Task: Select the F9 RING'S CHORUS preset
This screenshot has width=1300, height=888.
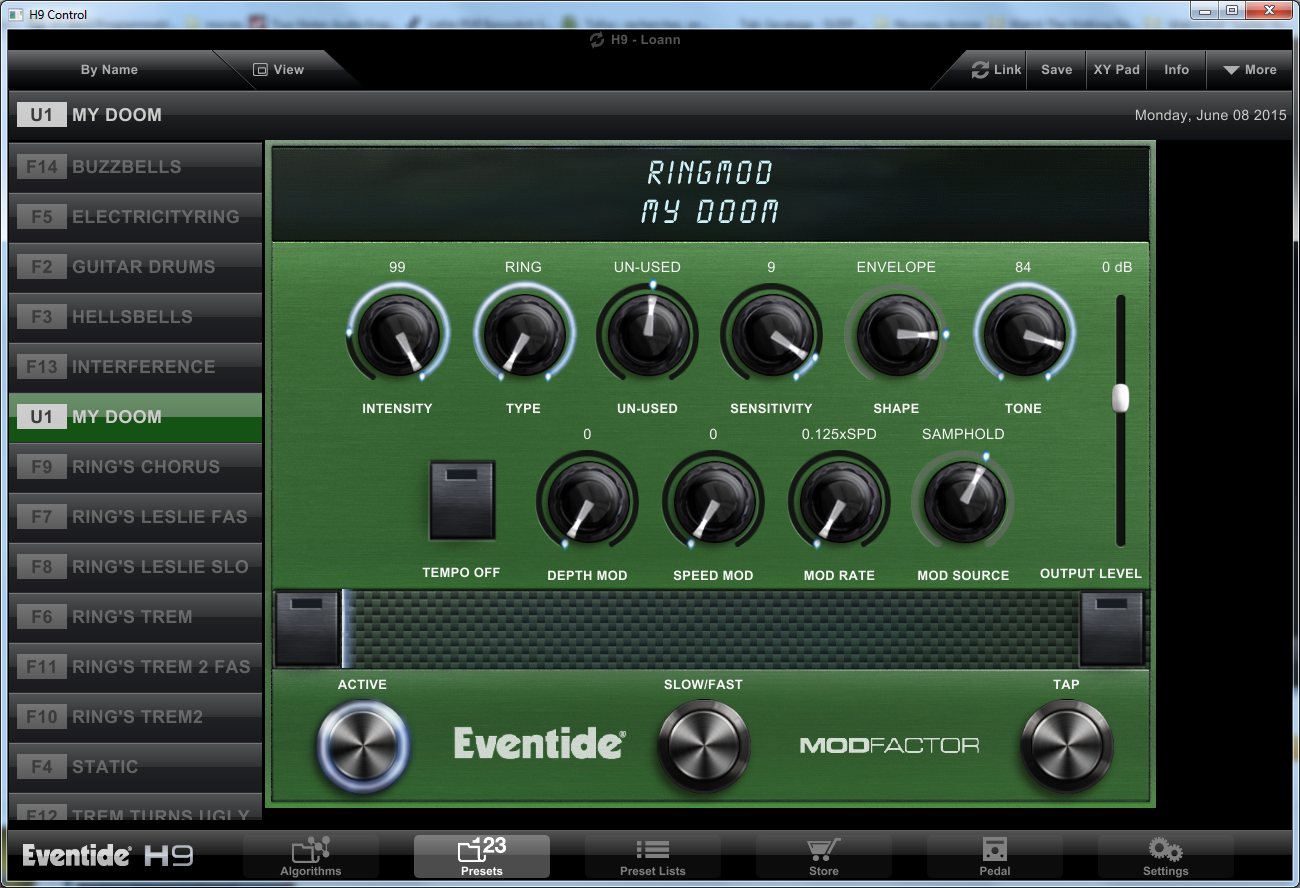Action: click(x=135, y=467)
